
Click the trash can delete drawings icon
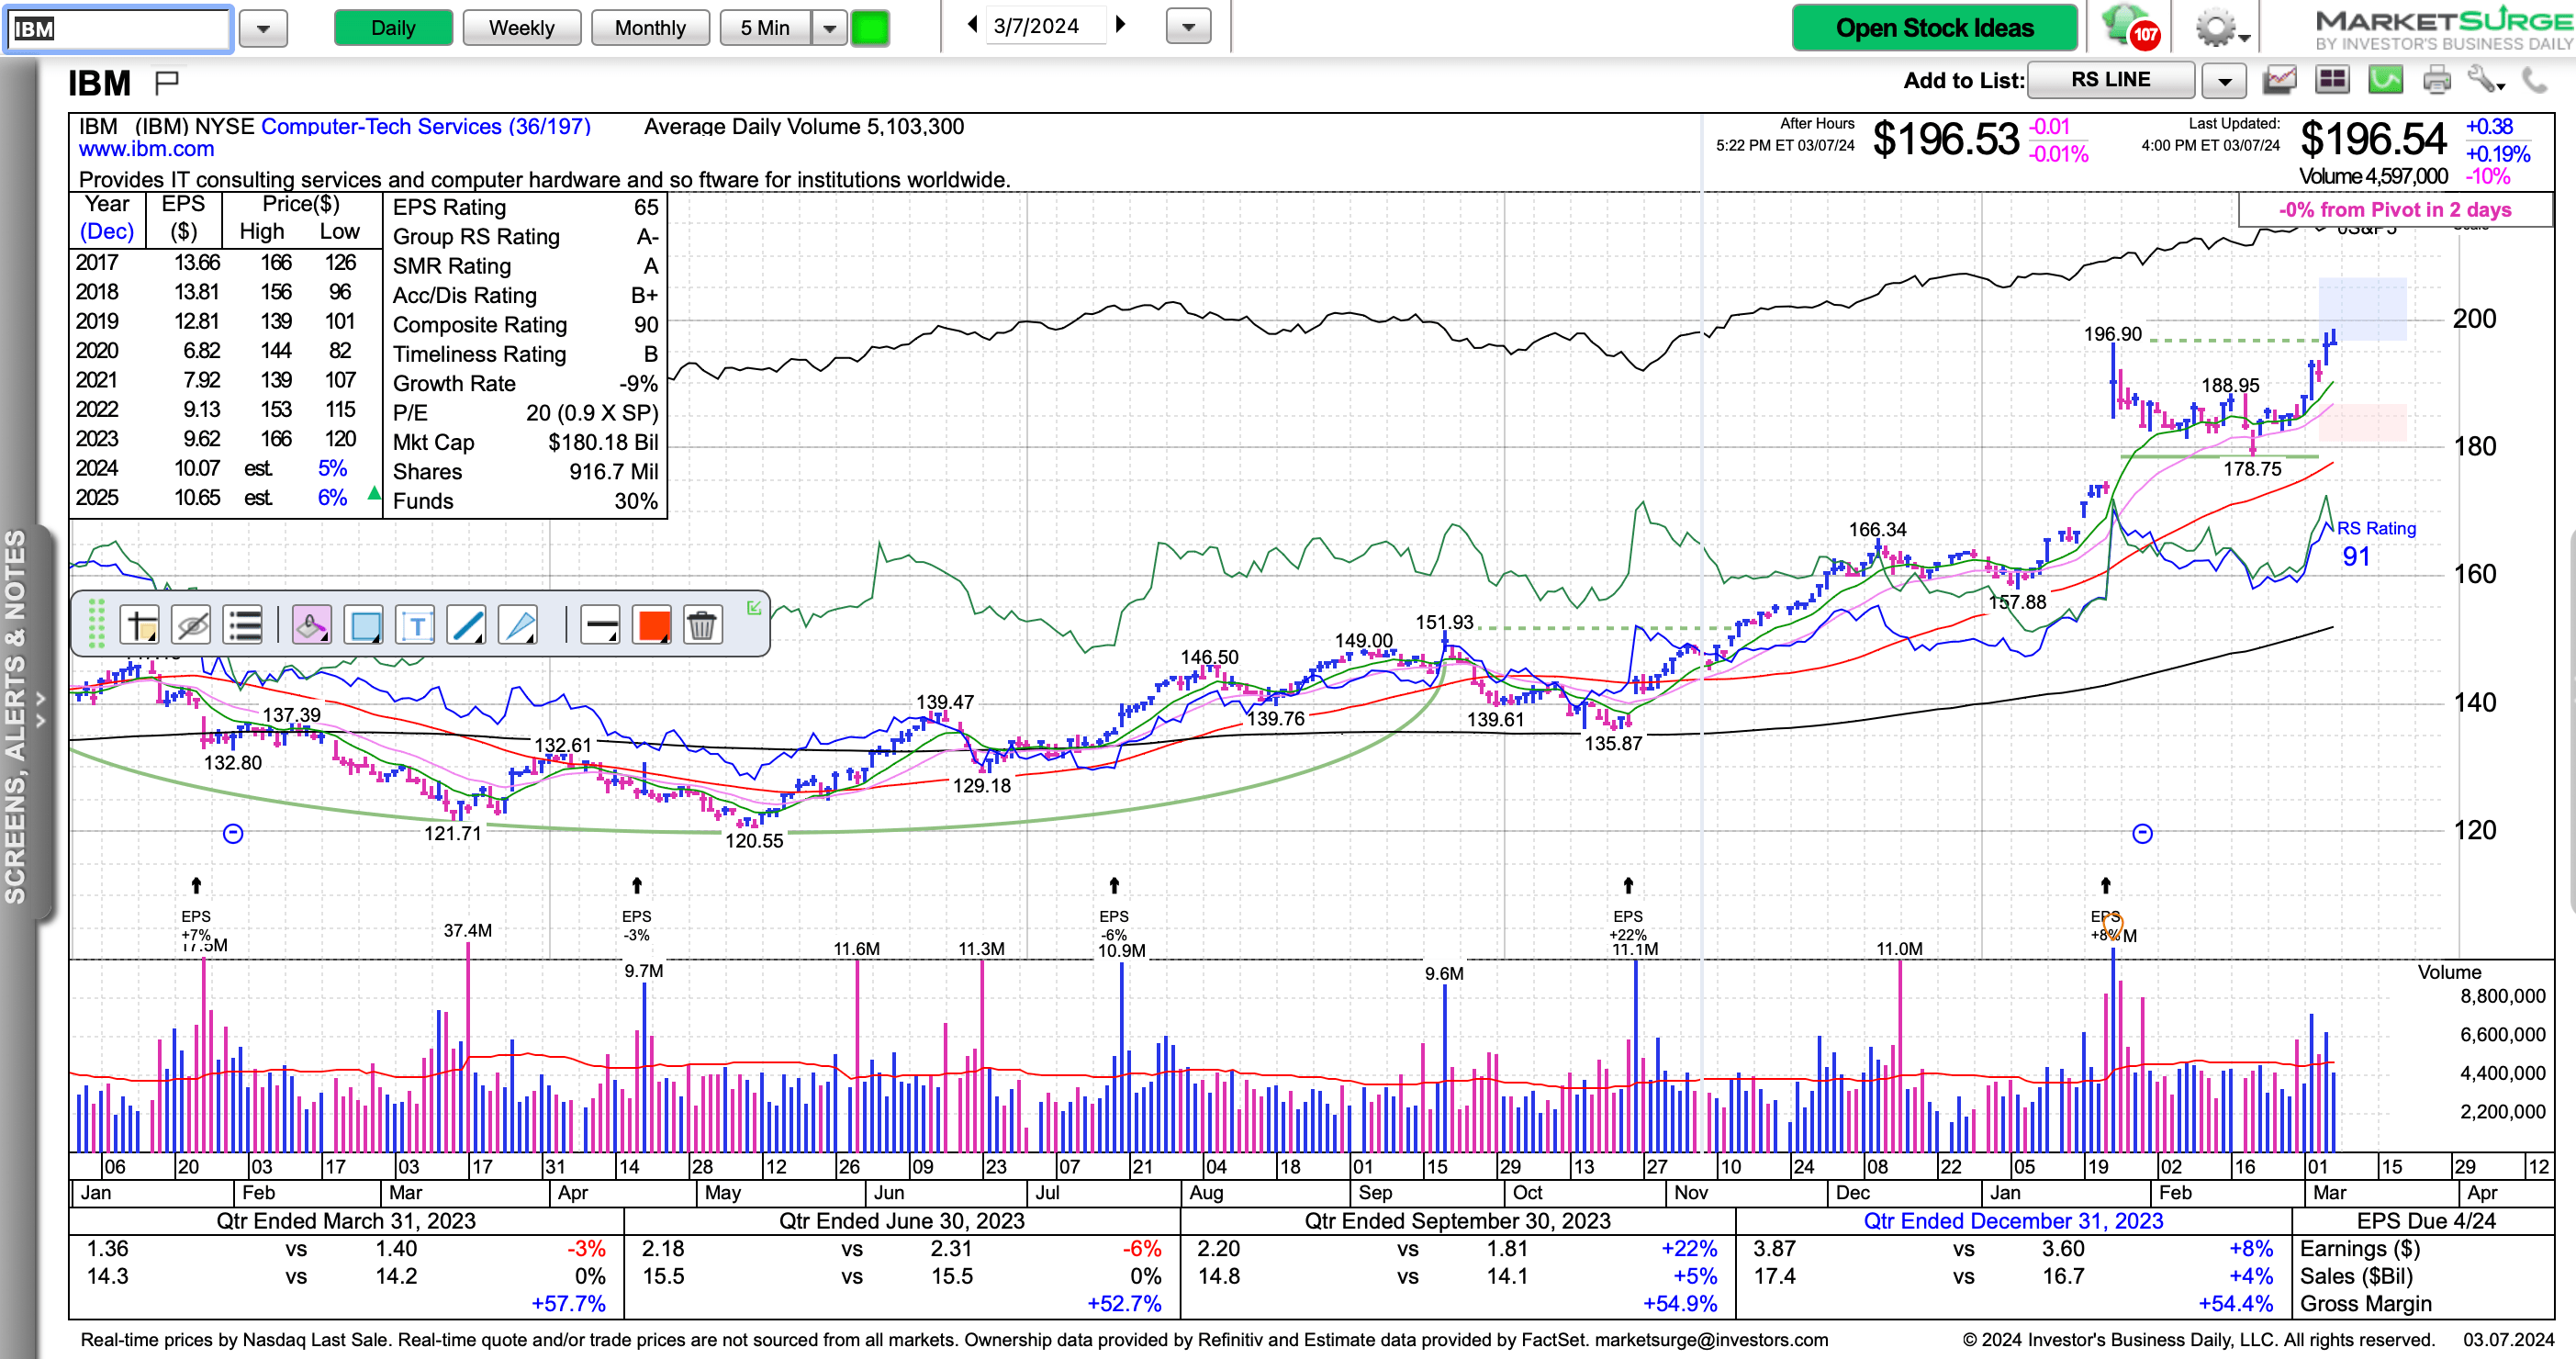pyautogui.click(x=702, y=626)
